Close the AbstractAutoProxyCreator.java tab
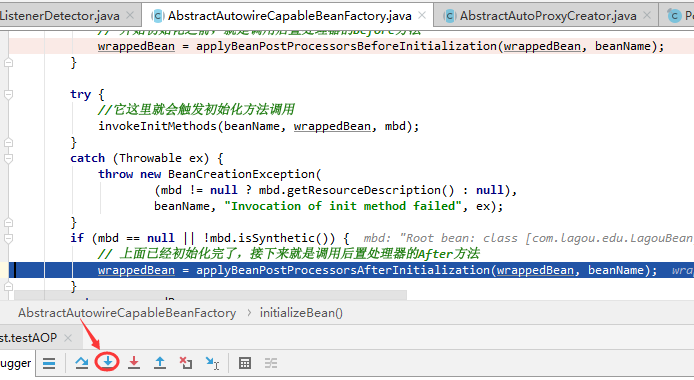The height and width of the screenshot is (380, 694). (x=647, y=15)
